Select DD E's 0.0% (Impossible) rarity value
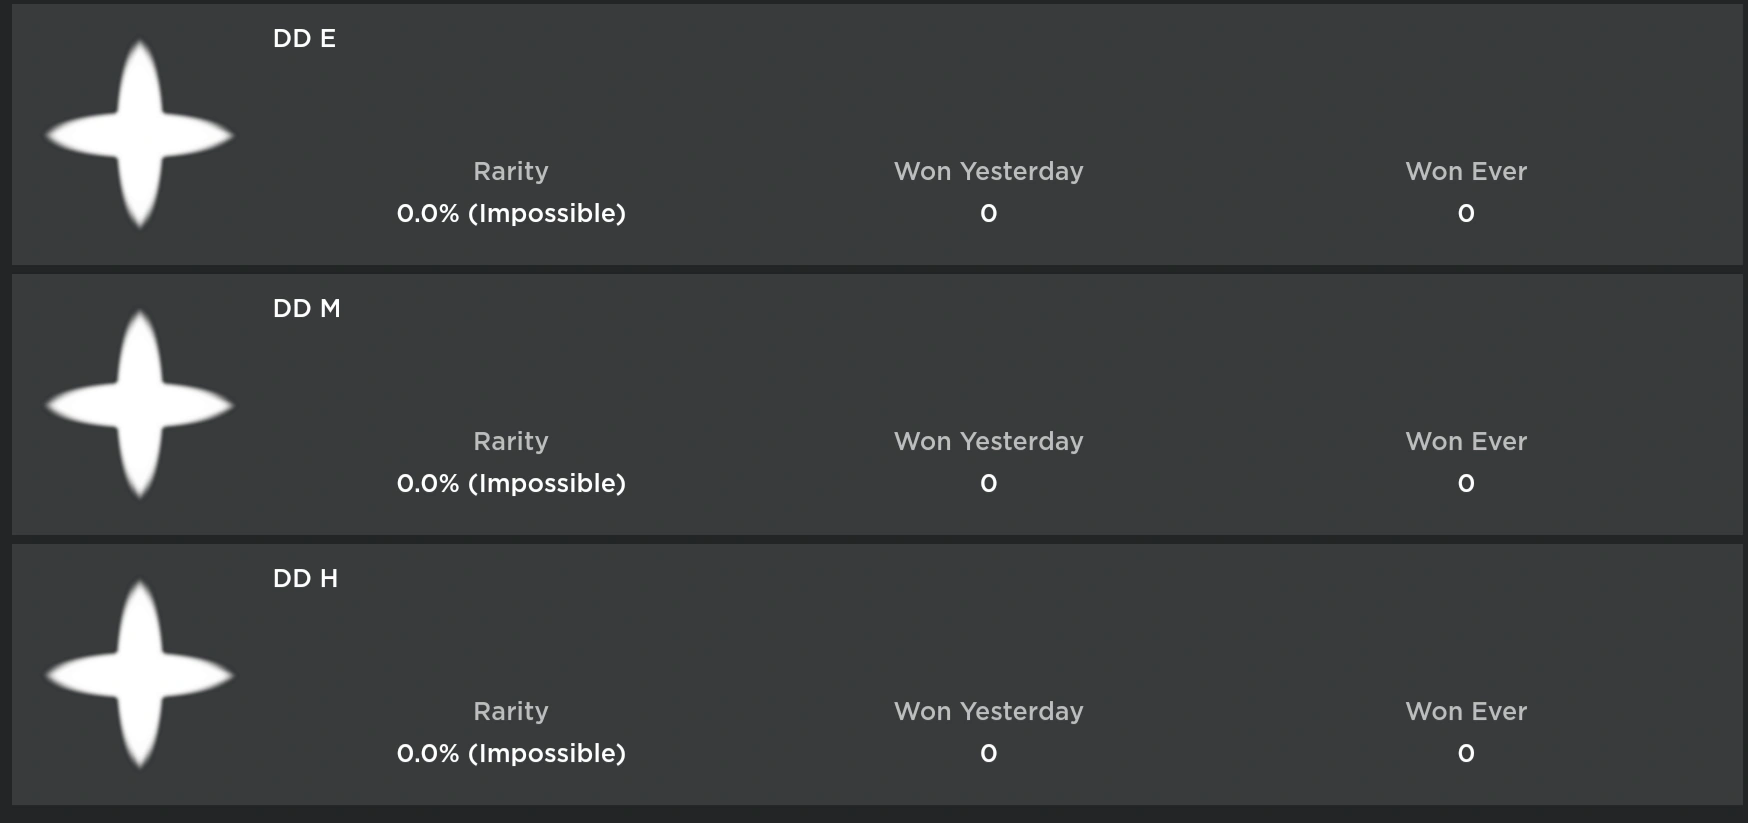 511,213
